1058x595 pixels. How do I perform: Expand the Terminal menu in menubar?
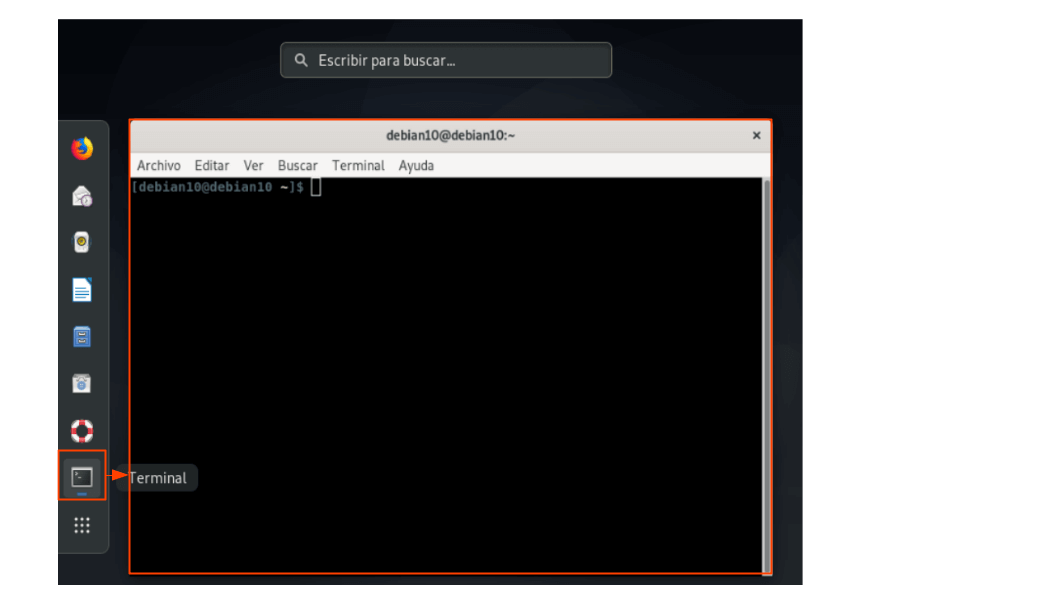coord(358,166)
